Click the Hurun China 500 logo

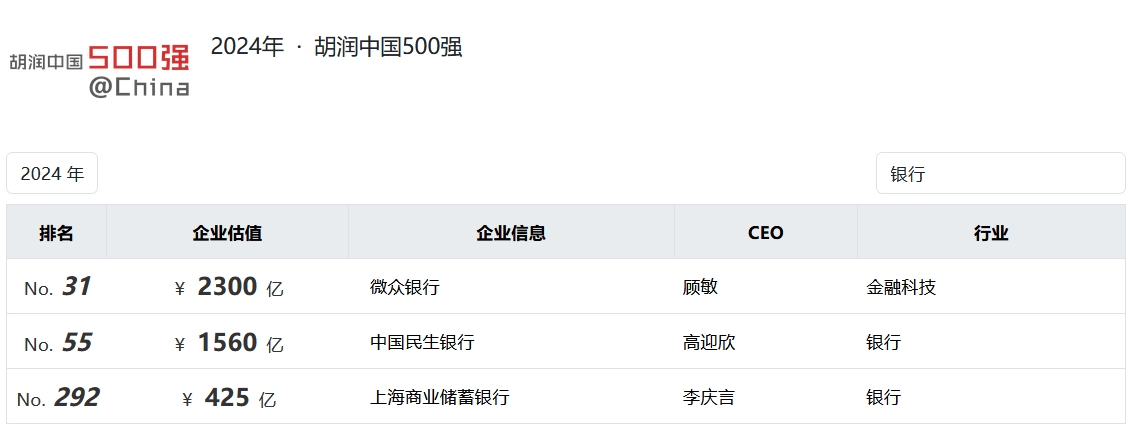point(99,70)
